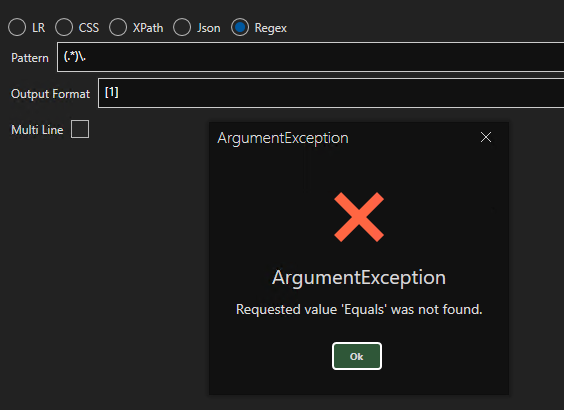Click the XPath label text
The width and height of the screenshot is (564, 410).
(148, 28)
